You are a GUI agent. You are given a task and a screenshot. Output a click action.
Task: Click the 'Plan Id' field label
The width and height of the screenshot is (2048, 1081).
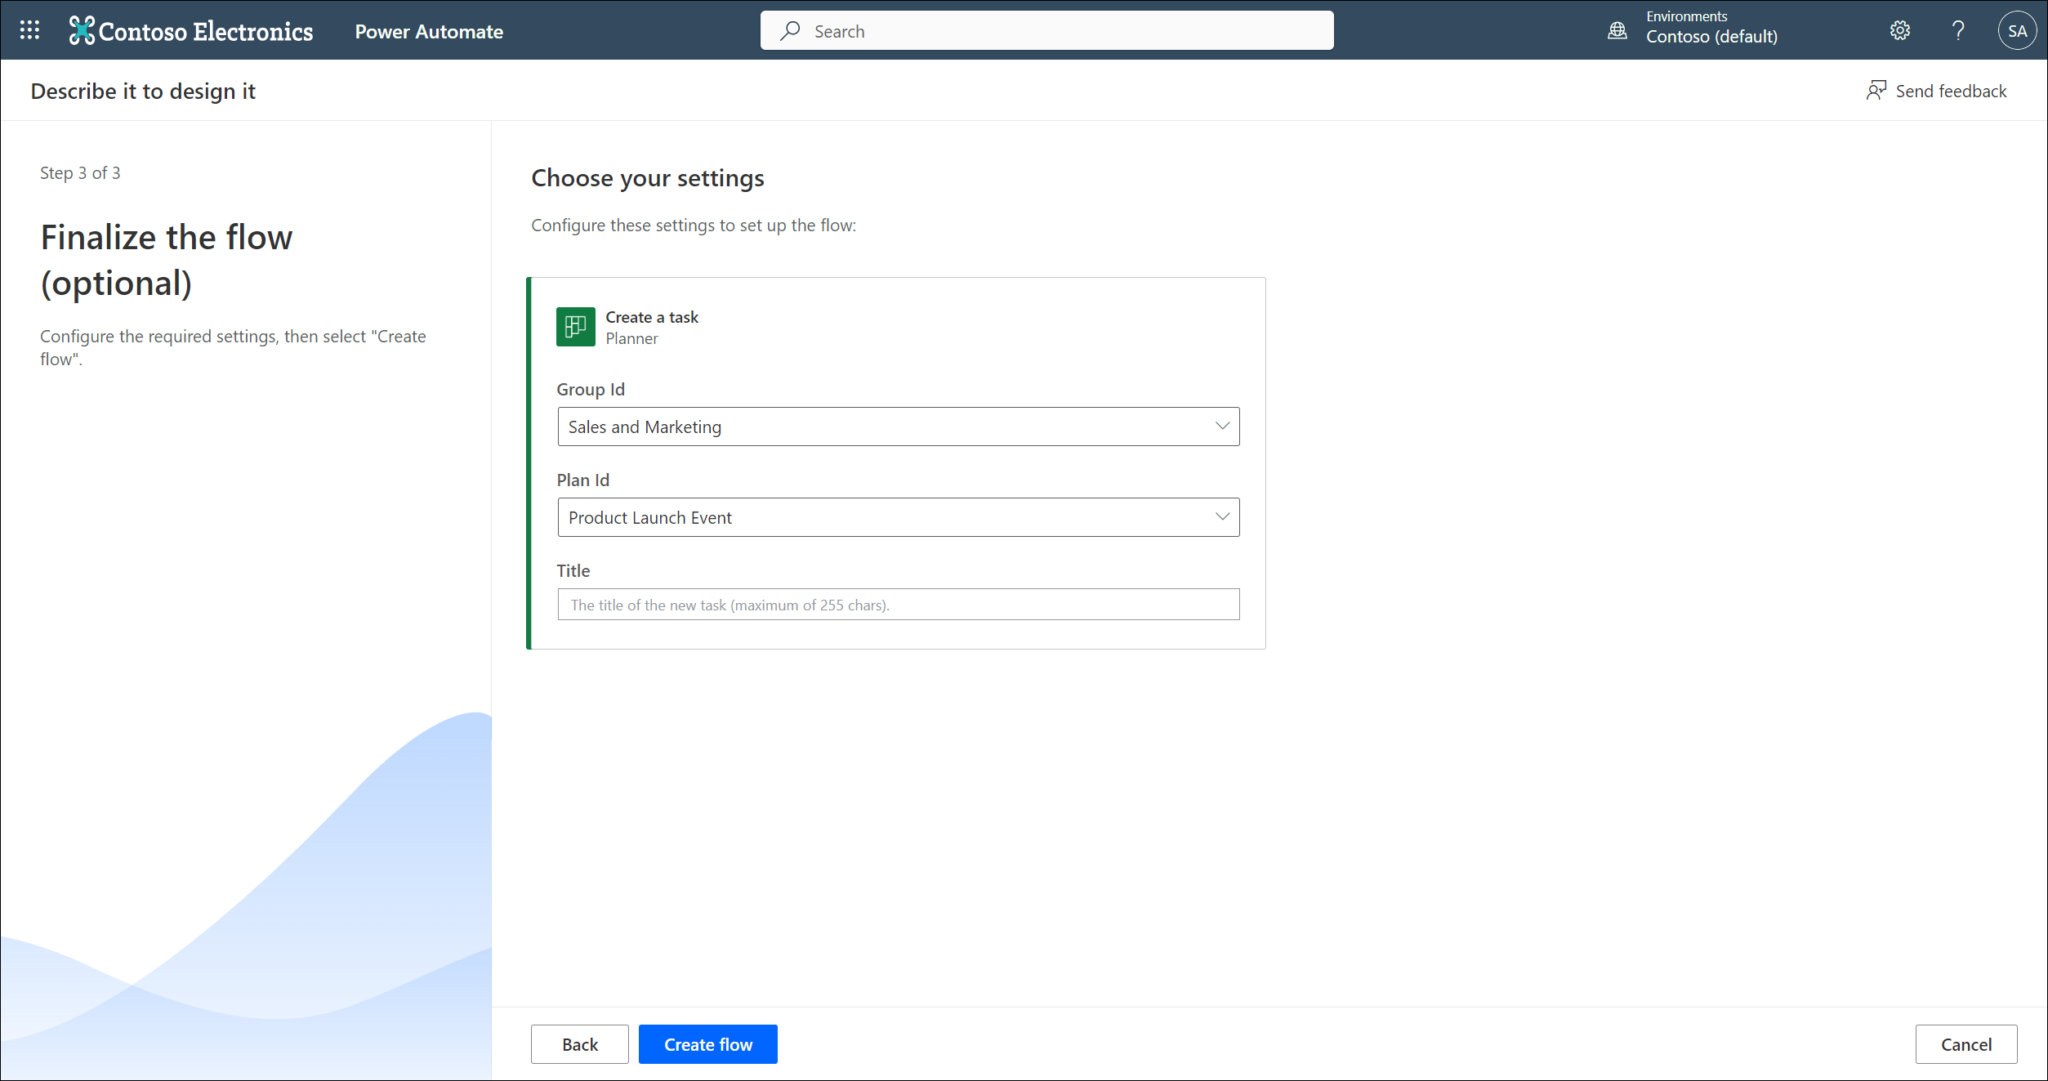tap(583, 480)
